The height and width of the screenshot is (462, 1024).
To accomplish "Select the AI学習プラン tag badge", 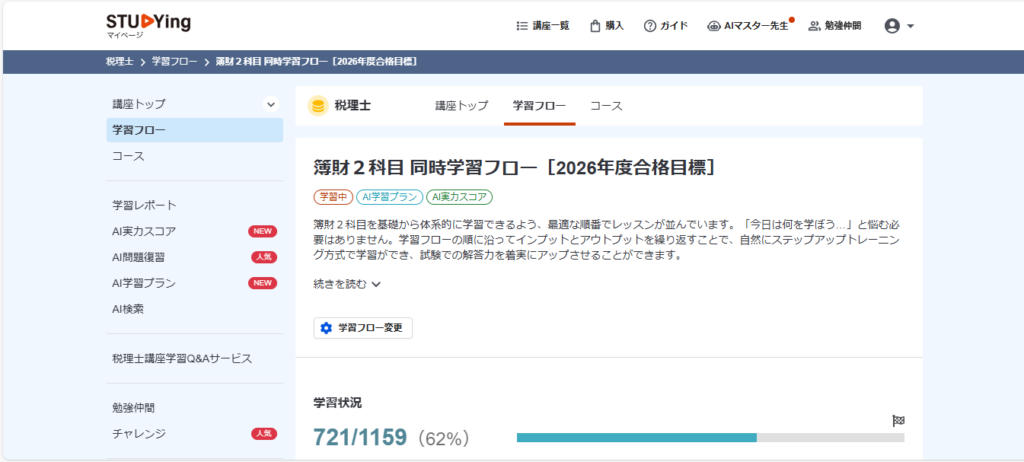I will click(389, 197).
